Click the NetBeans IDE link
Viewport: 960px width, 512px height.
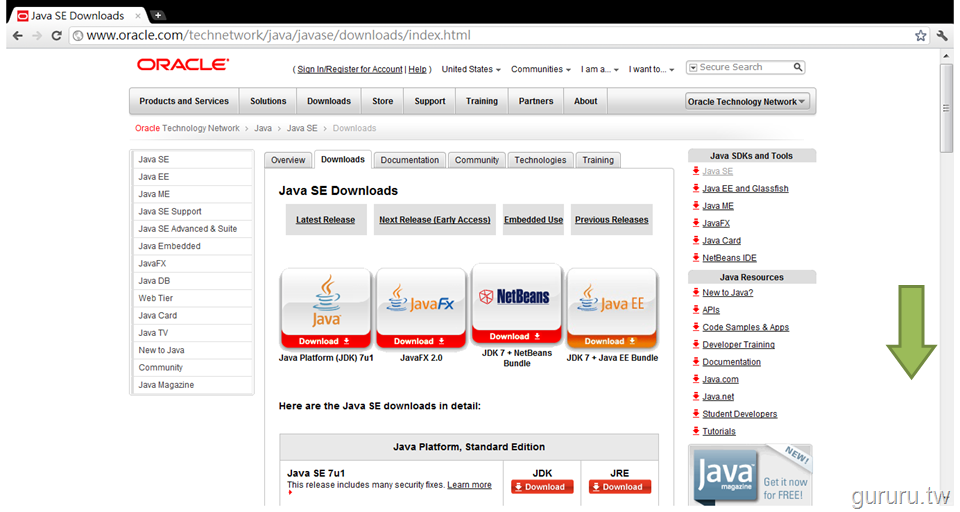(x=729, y=258)
